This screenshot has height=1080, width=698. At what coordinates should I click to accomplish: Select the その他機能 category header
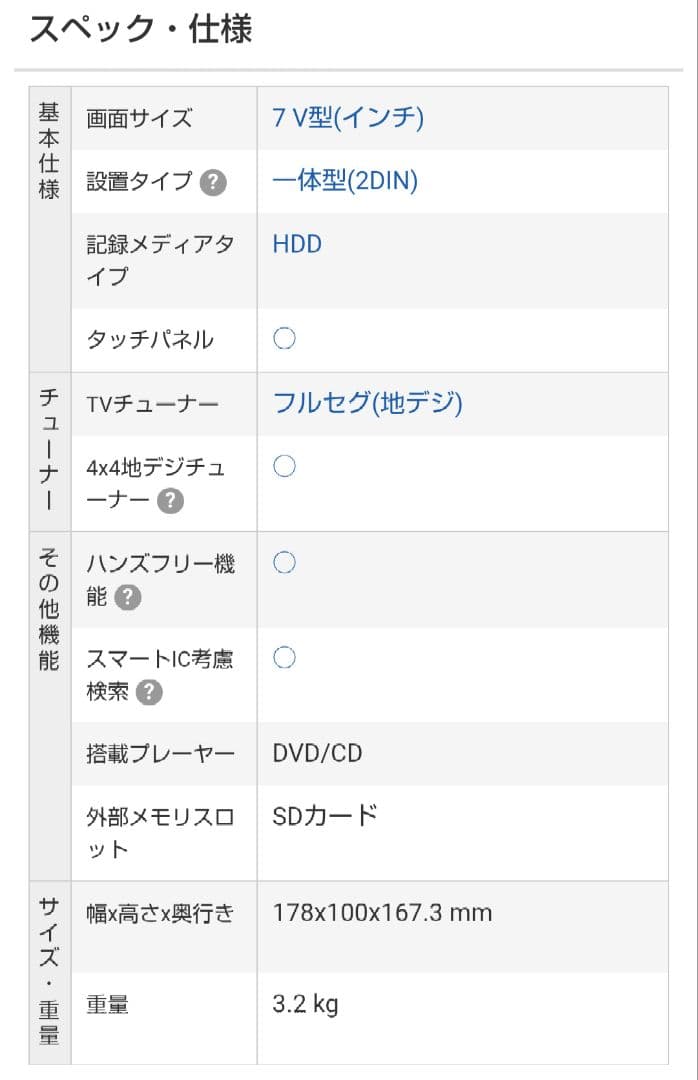tap(49, 608)
